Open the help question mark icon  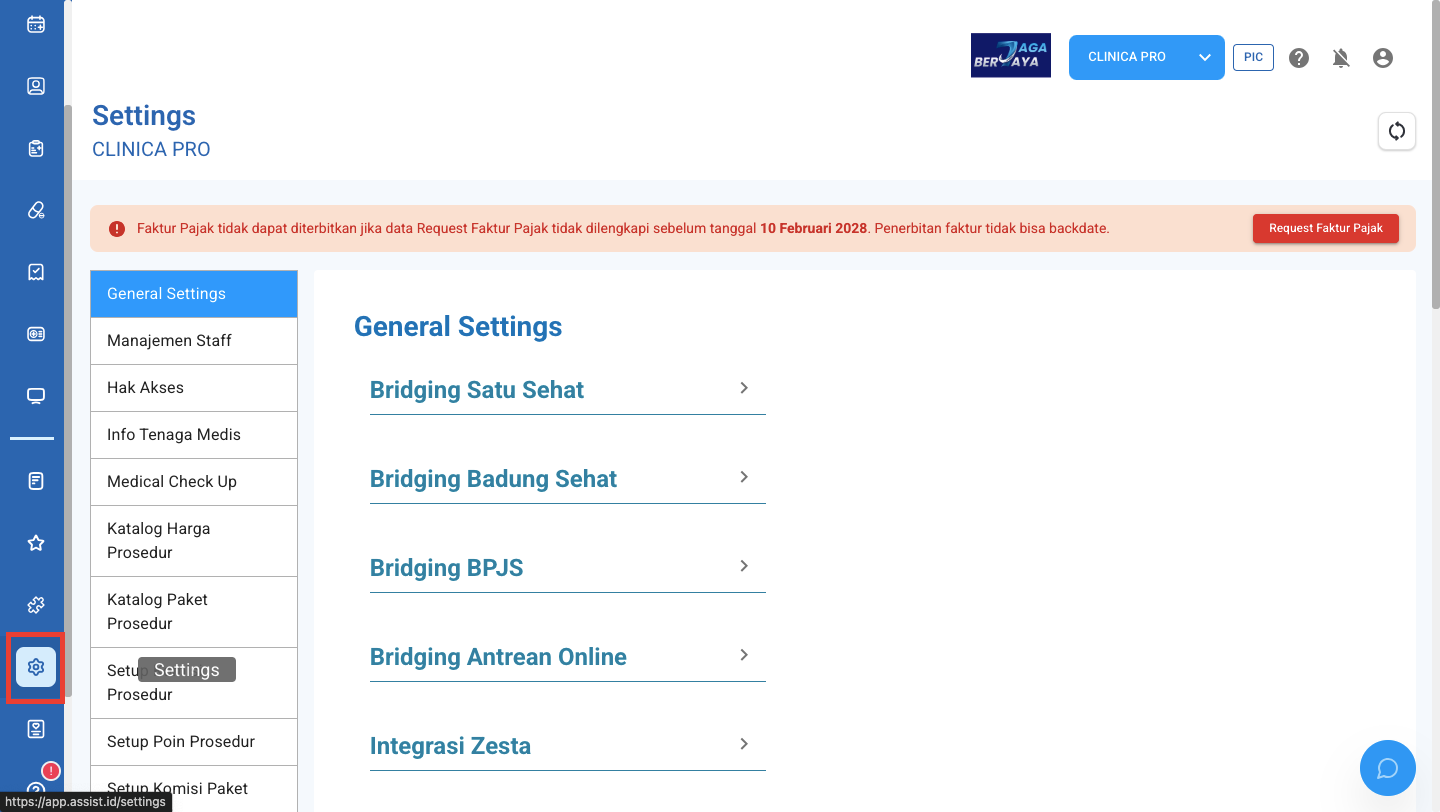point(1299,58)
